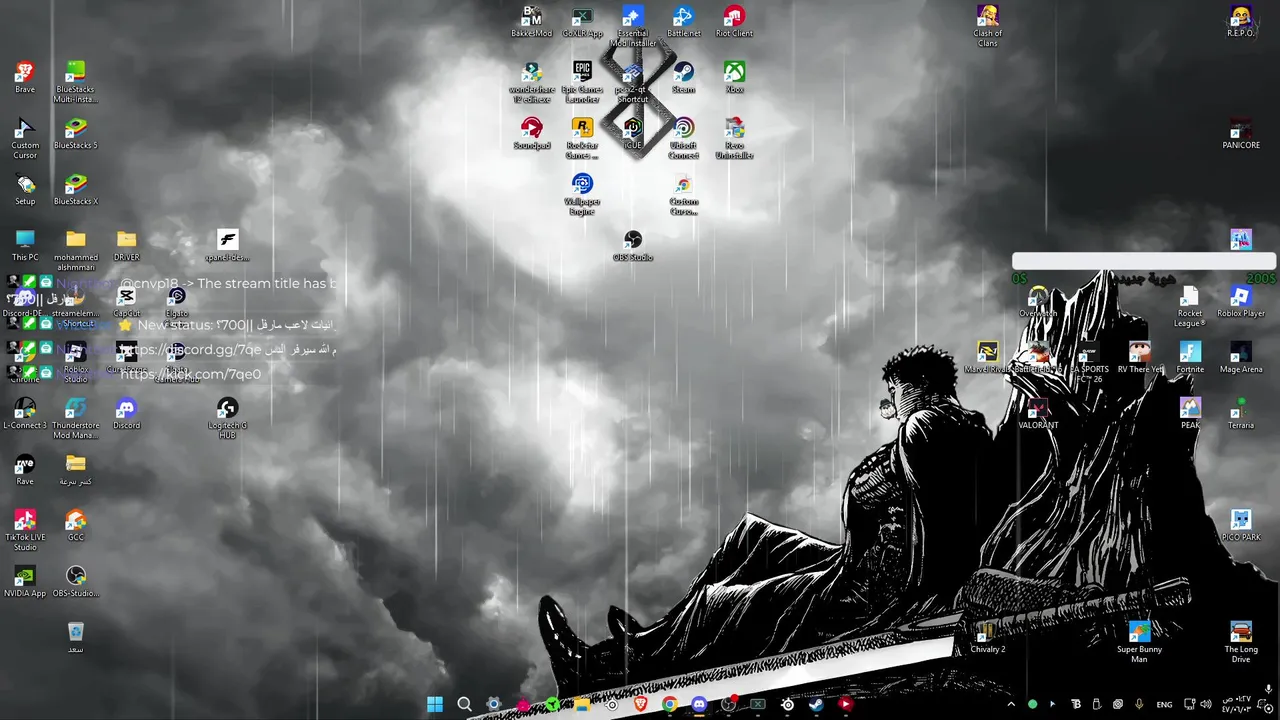Open Rockstar Games Launcher shortcut
The height and width of the screenshot is (720, 1280).
click(x=582, y=137)
